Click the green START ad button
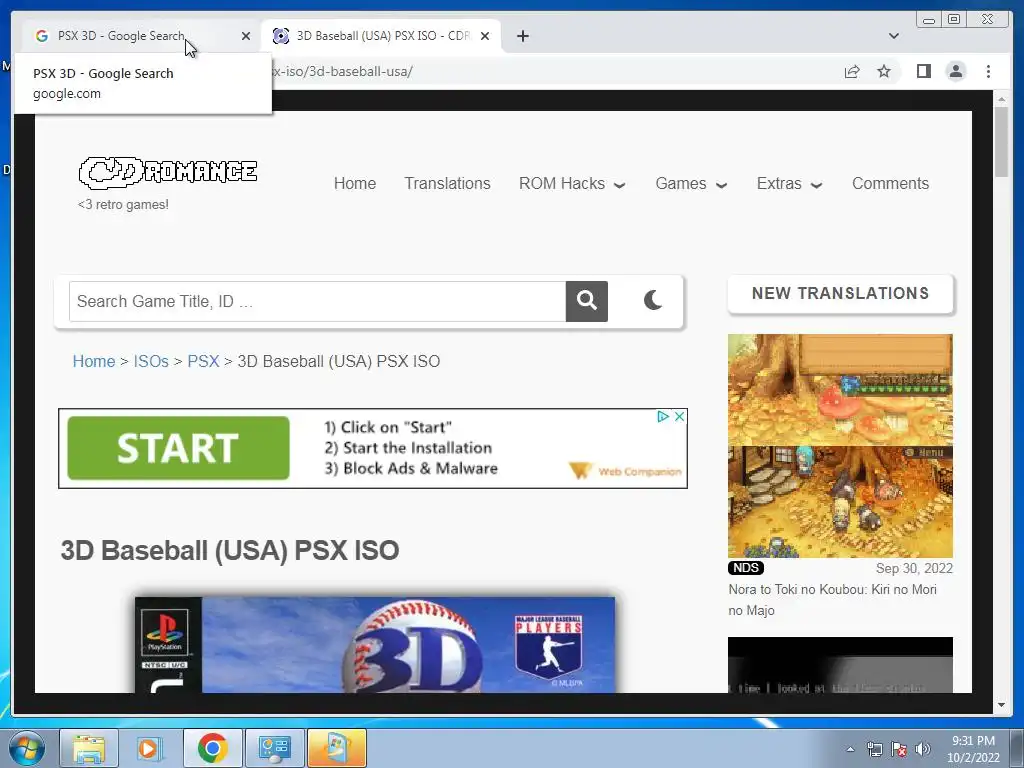The width and height of the screenshot is (1024, 768). click(178, 448)
